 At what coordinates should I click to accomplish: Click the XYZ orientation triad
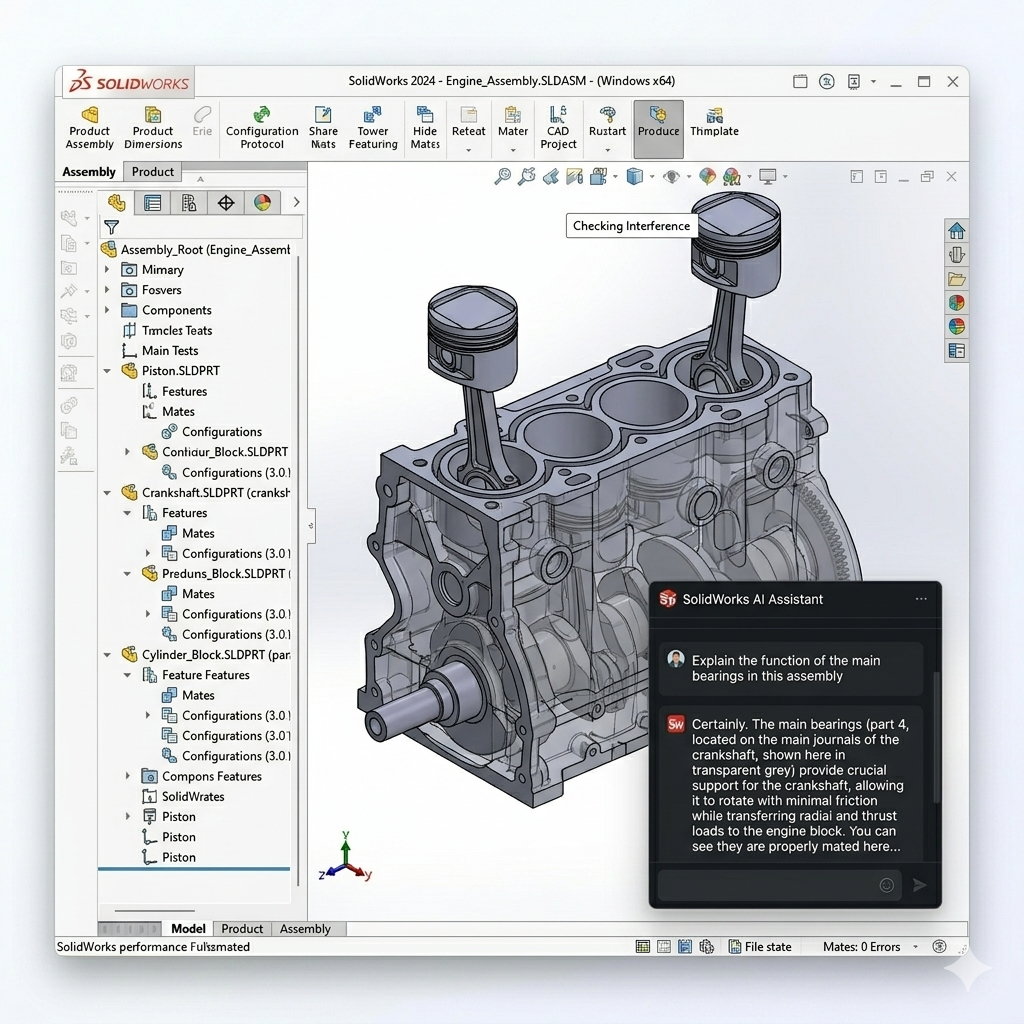coord(346,857)
